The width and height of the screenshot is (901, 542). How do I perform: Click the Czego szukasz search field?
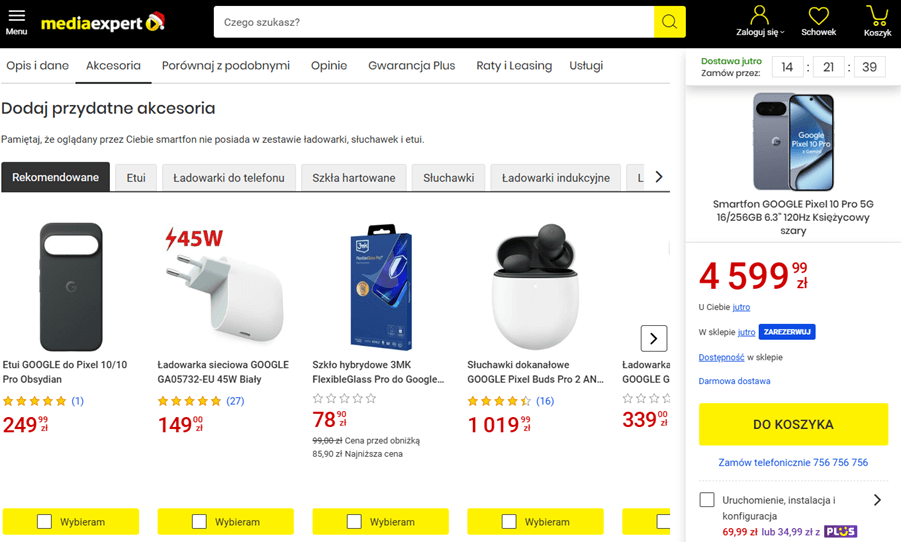coord(434,22)
